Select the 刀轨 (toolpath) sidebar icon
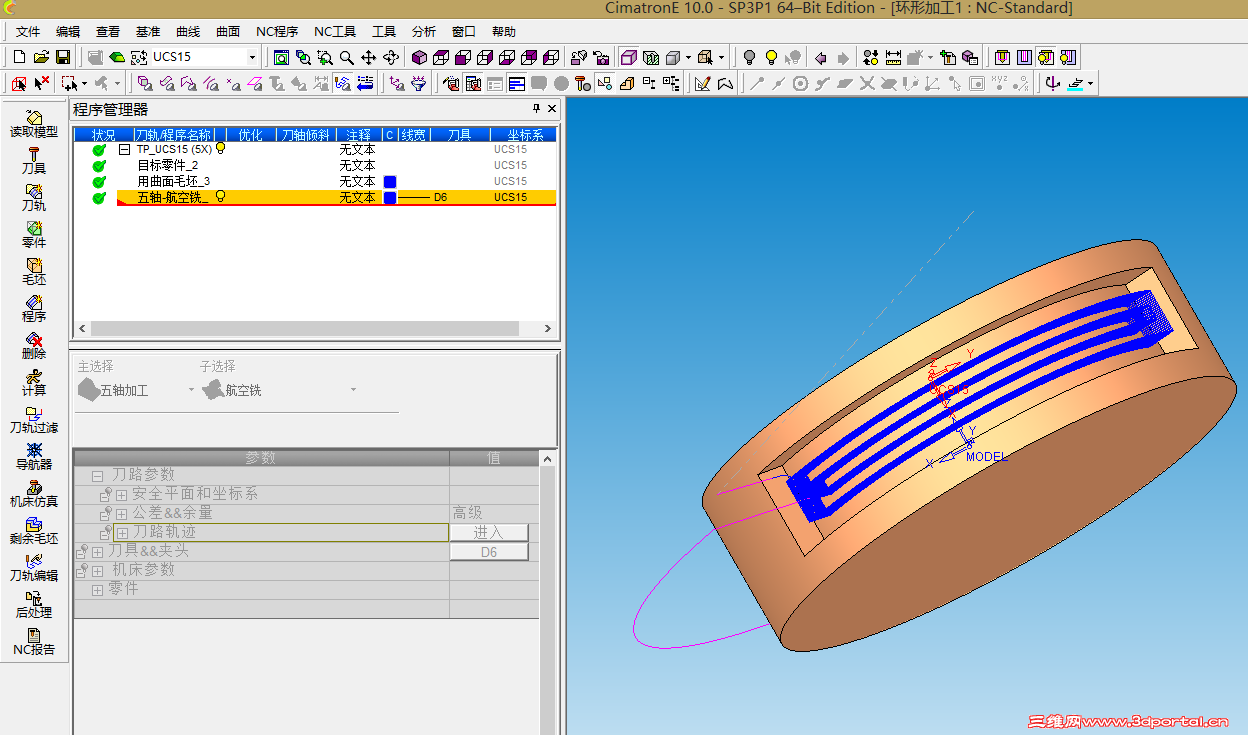Viewport: 1248px width, 735px height. pos(34,198)
